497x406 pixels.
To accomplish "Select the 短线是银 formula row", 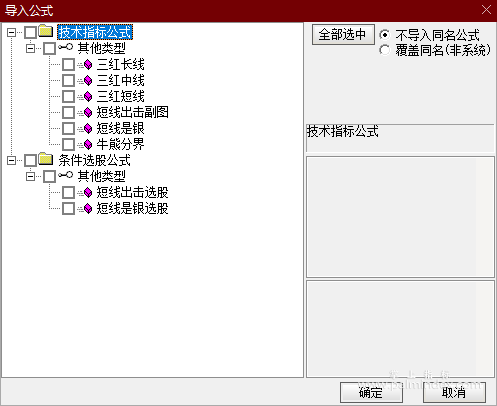I will click(x=121, y=128).
